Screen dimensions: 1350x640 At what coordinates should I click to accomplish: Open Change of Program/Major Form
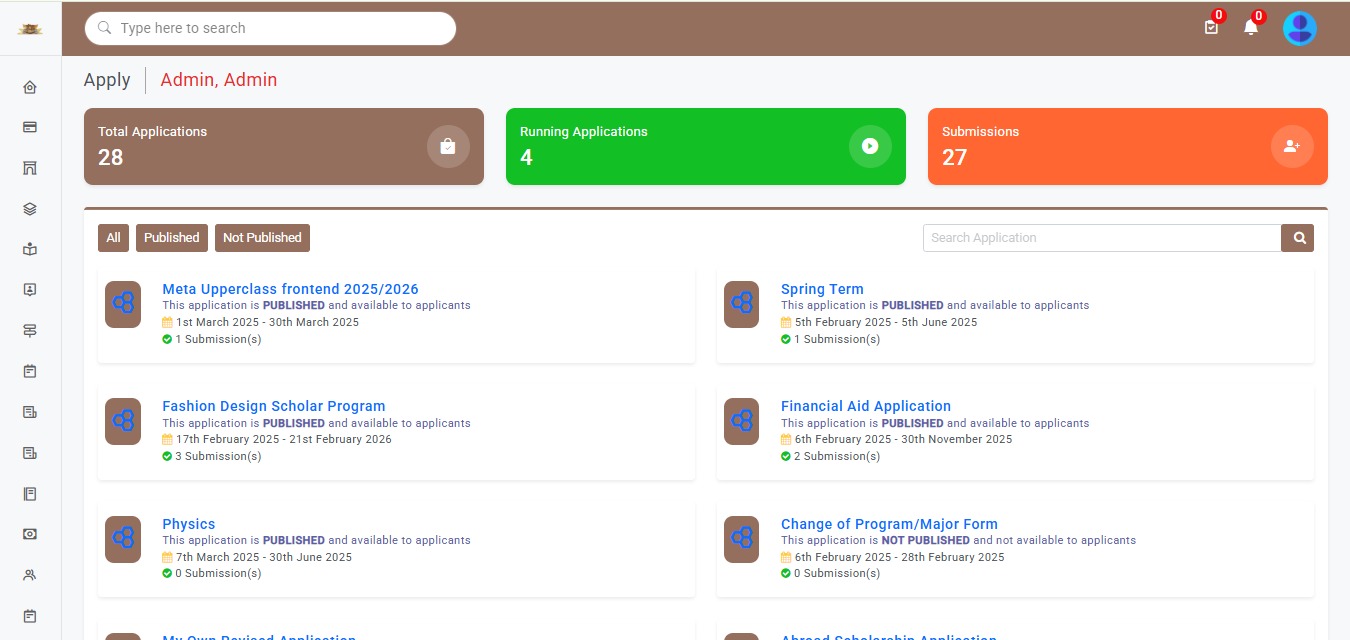point(889,524)
